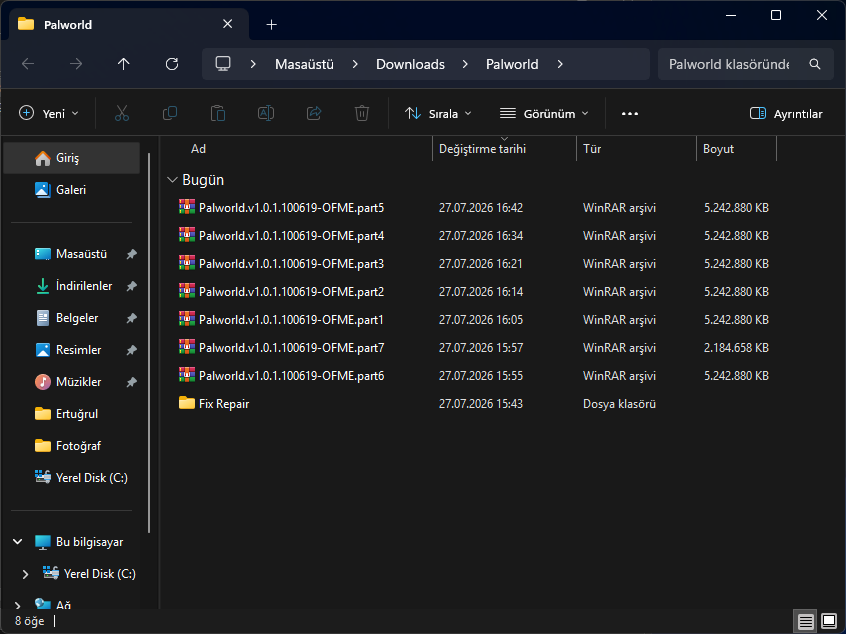846x634 pixels.
Task: Unpin Resimler using its pin icon
Action: pyautogui.click(x=131, y=350)
